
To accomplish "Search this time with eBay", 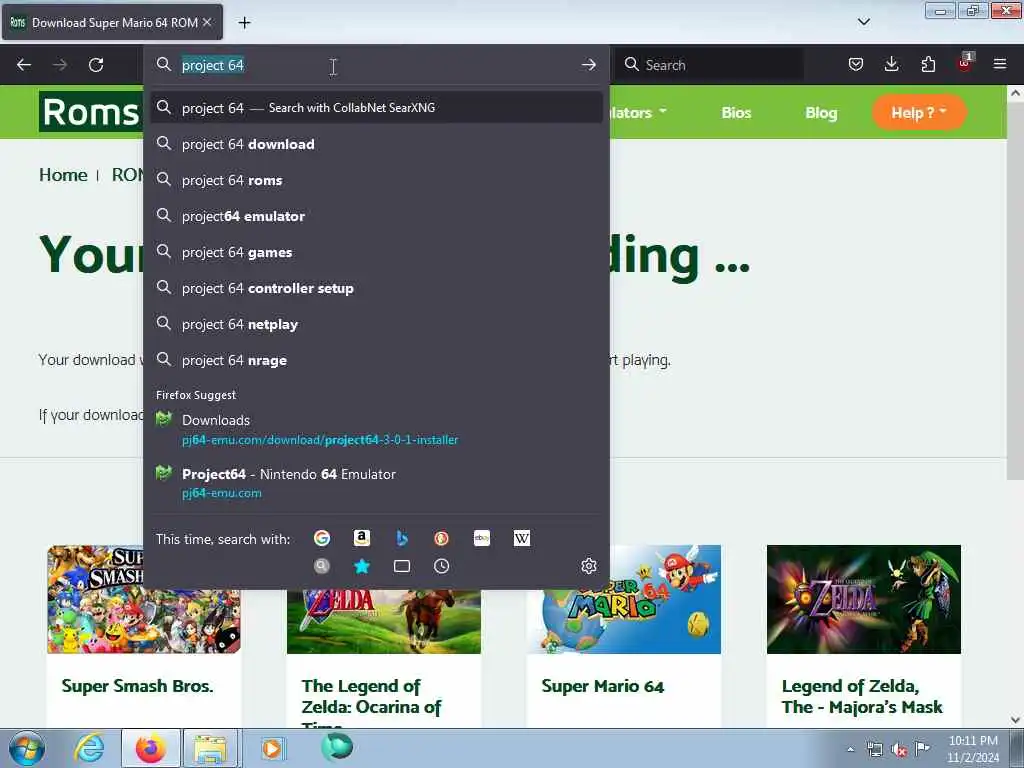I will pos(482,538).
